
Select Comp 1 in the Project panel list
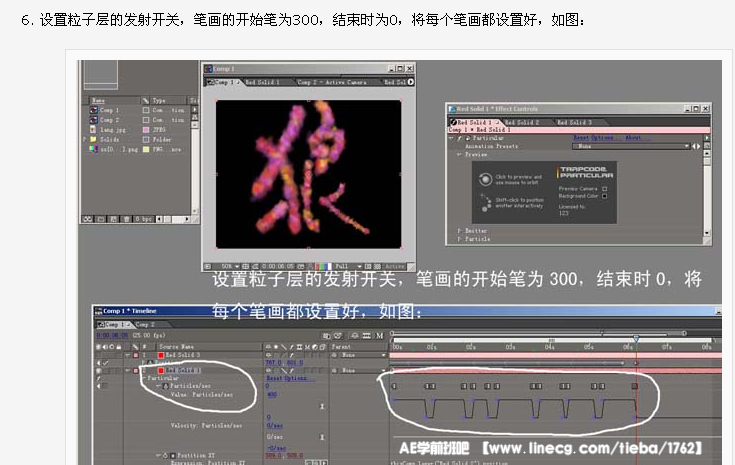tap(109, 110)
